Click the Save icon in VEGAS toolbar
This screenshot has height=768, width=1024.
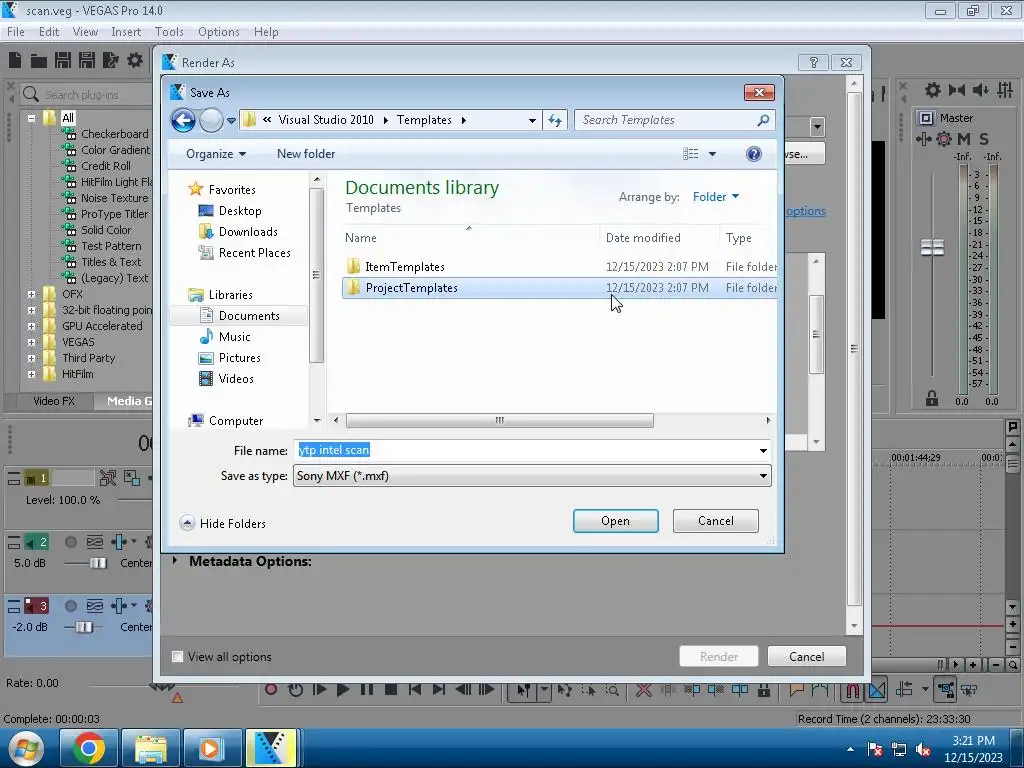point(63,61)
